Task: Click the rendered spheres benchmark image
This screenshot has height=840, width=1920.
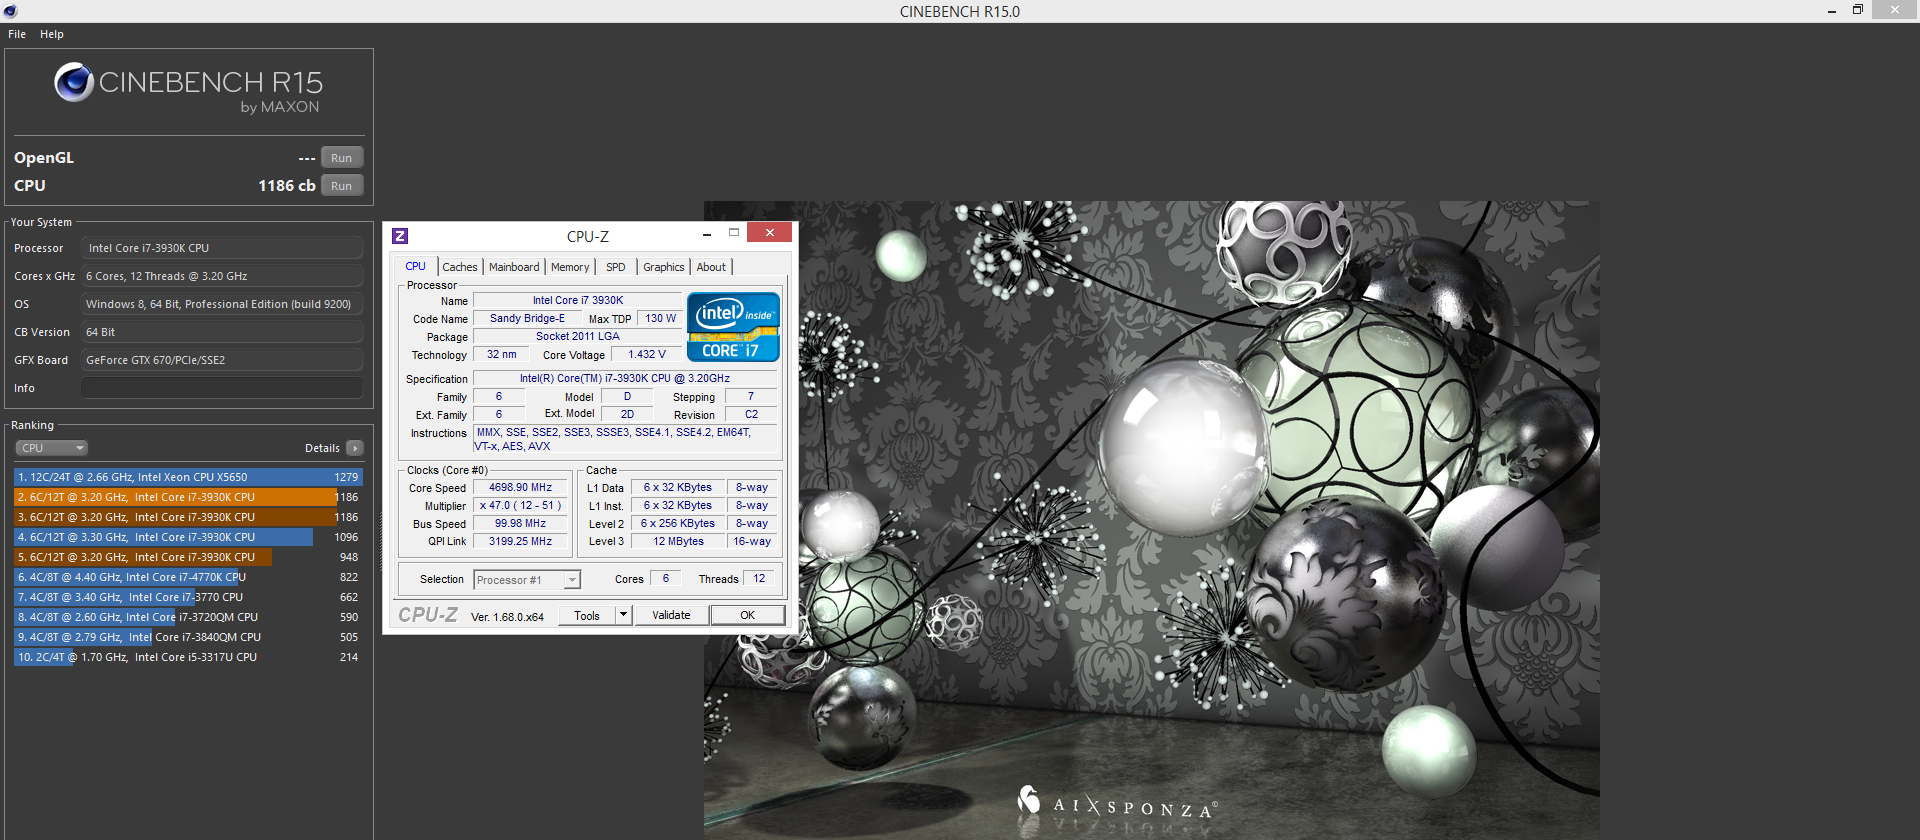Action: coord(1151,520)
